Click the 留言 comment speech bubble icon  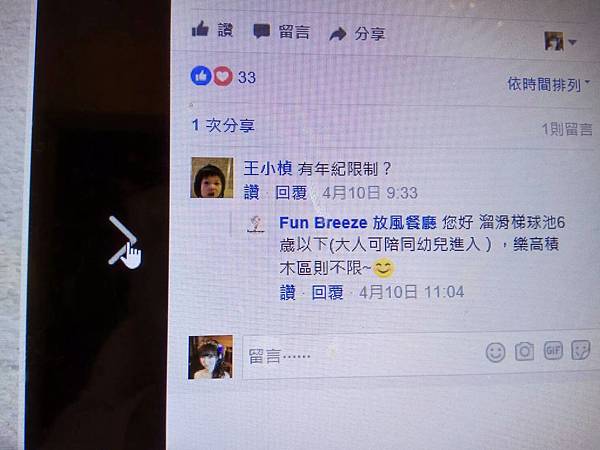(x=262, y=31)
